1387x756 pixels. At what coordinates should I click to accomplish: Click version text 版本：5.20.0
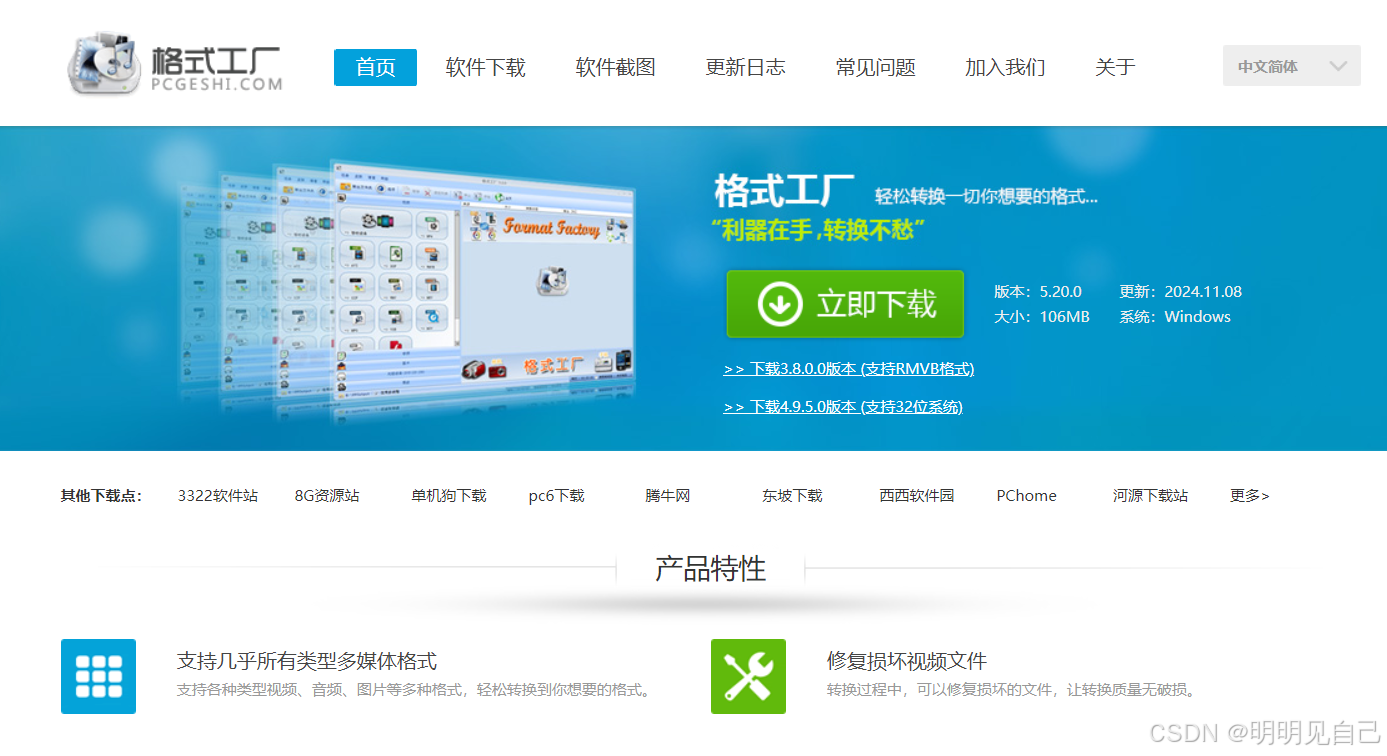[1038, 292]
